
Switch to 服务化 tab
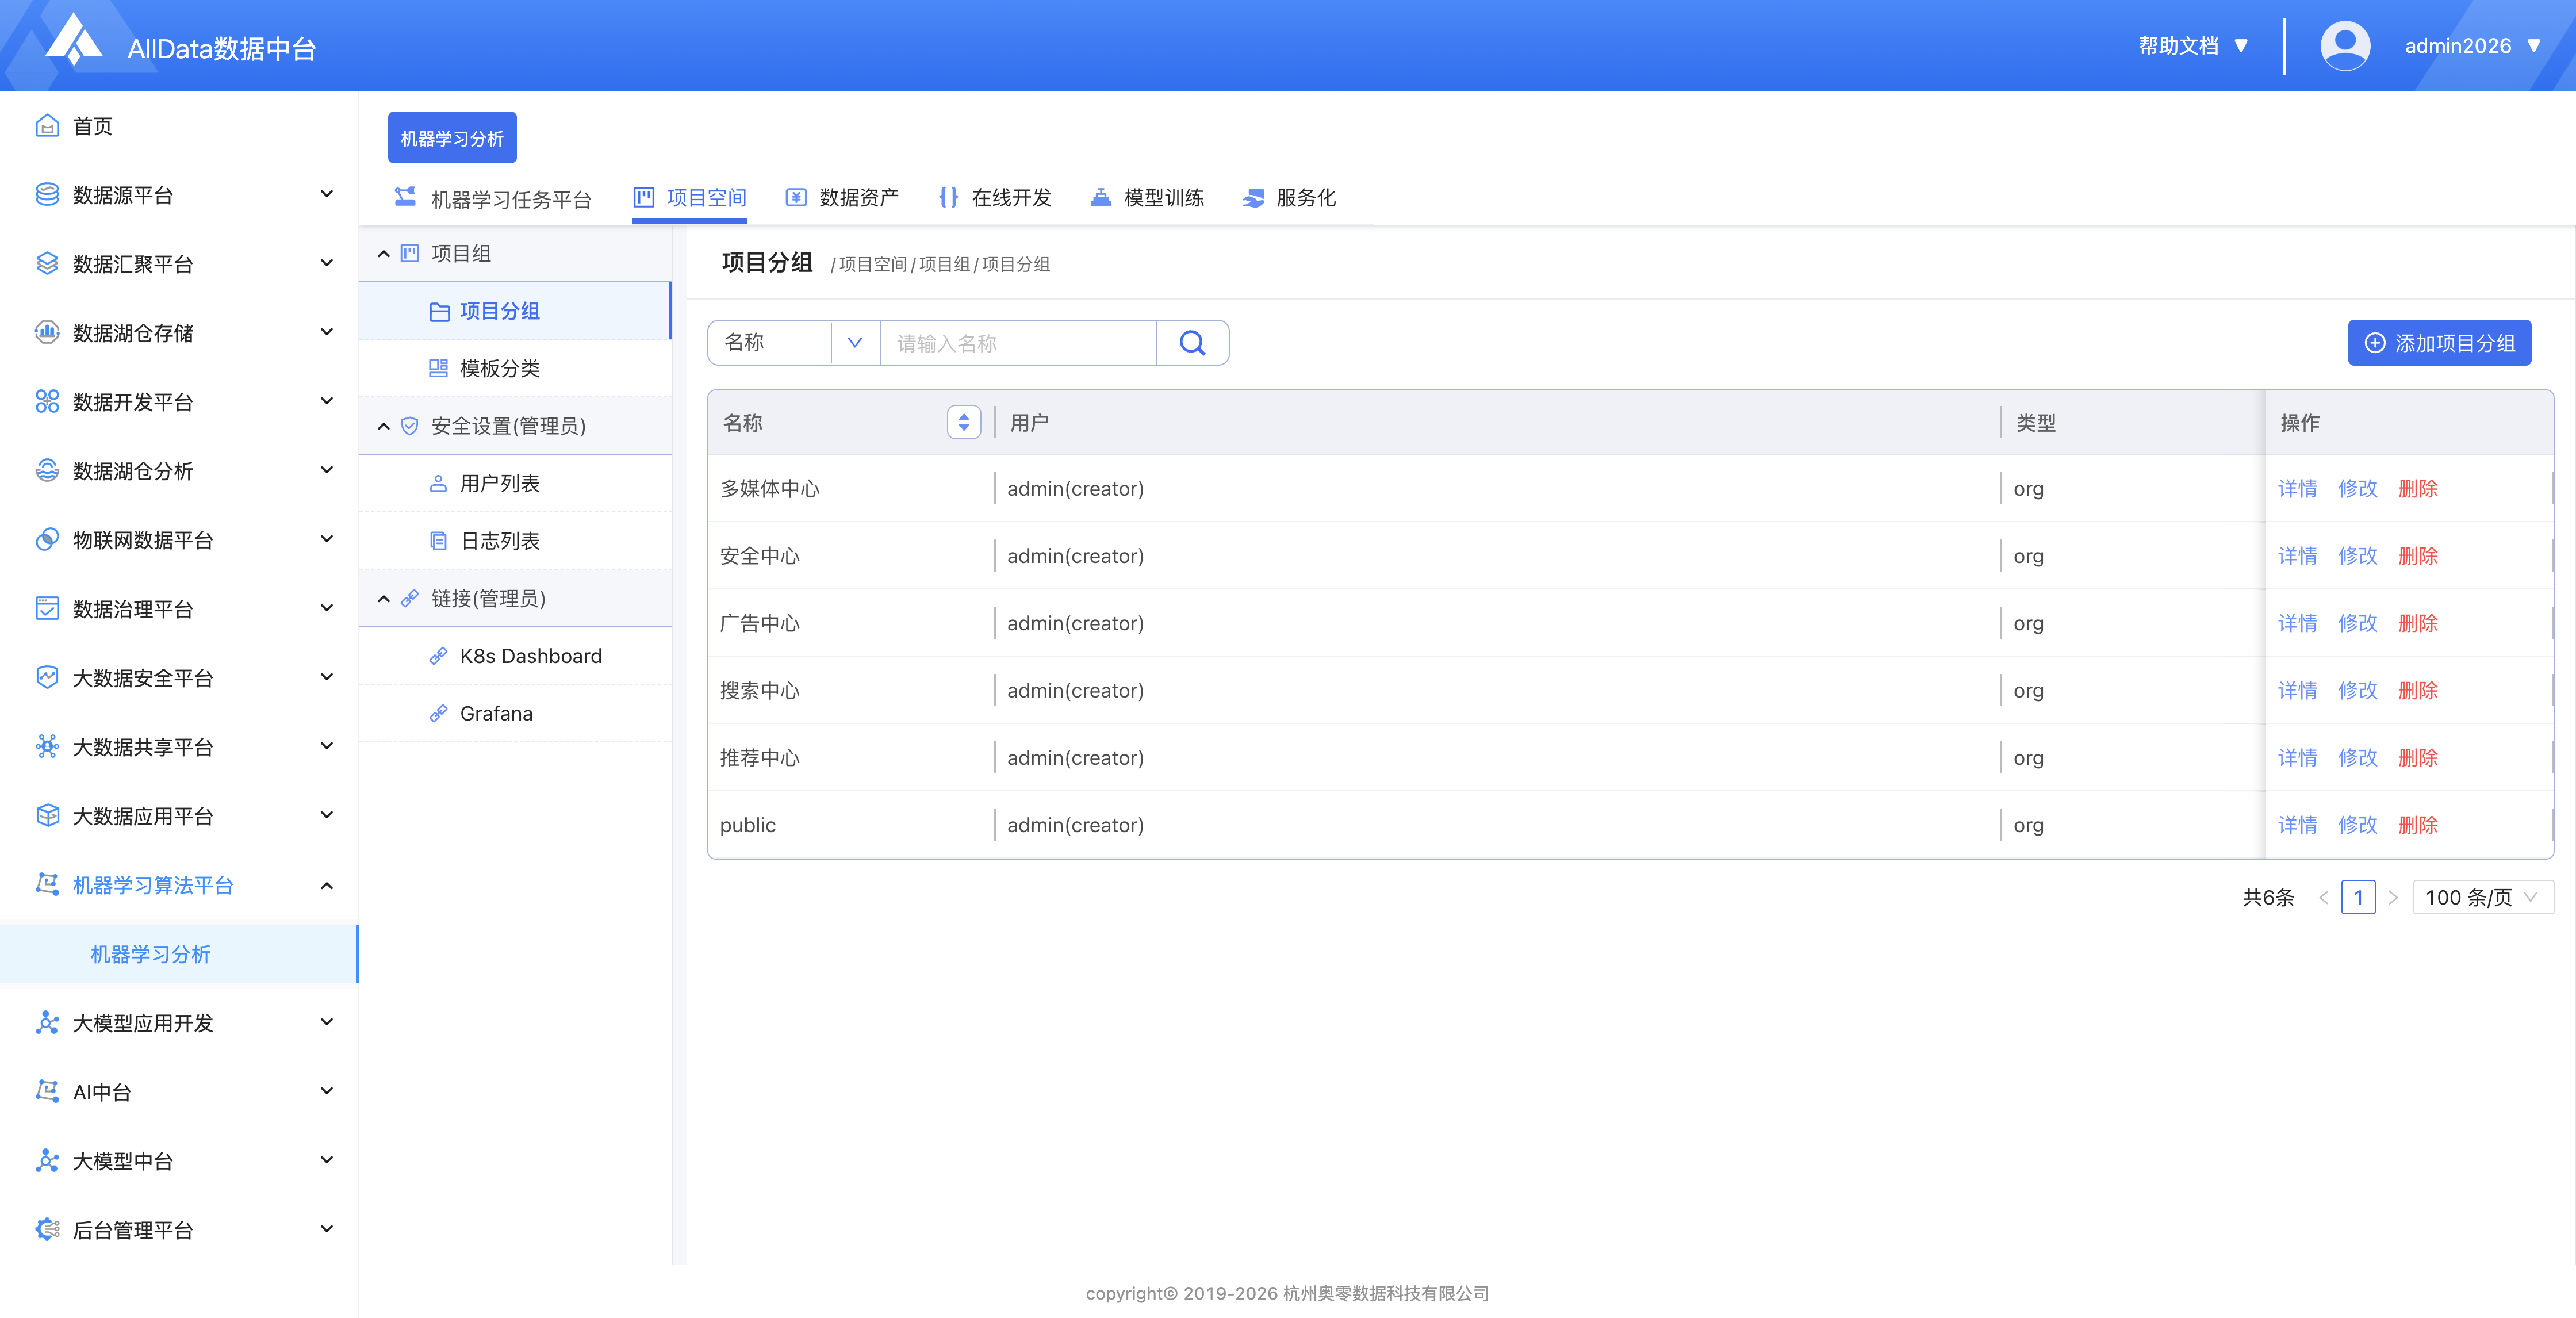[1289, 198]
